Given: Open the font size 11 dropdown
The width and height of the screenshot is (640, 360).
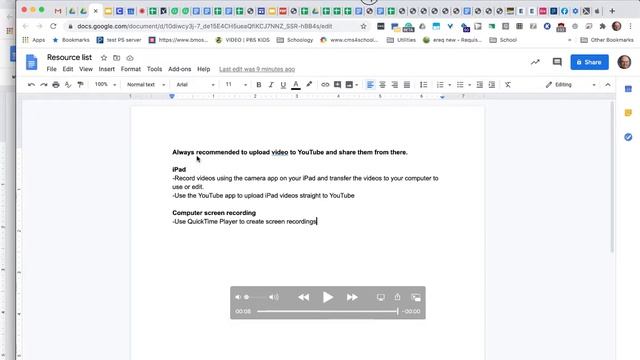Looking at the screenshot, I should pyautogui.click(x=236, y=84).
